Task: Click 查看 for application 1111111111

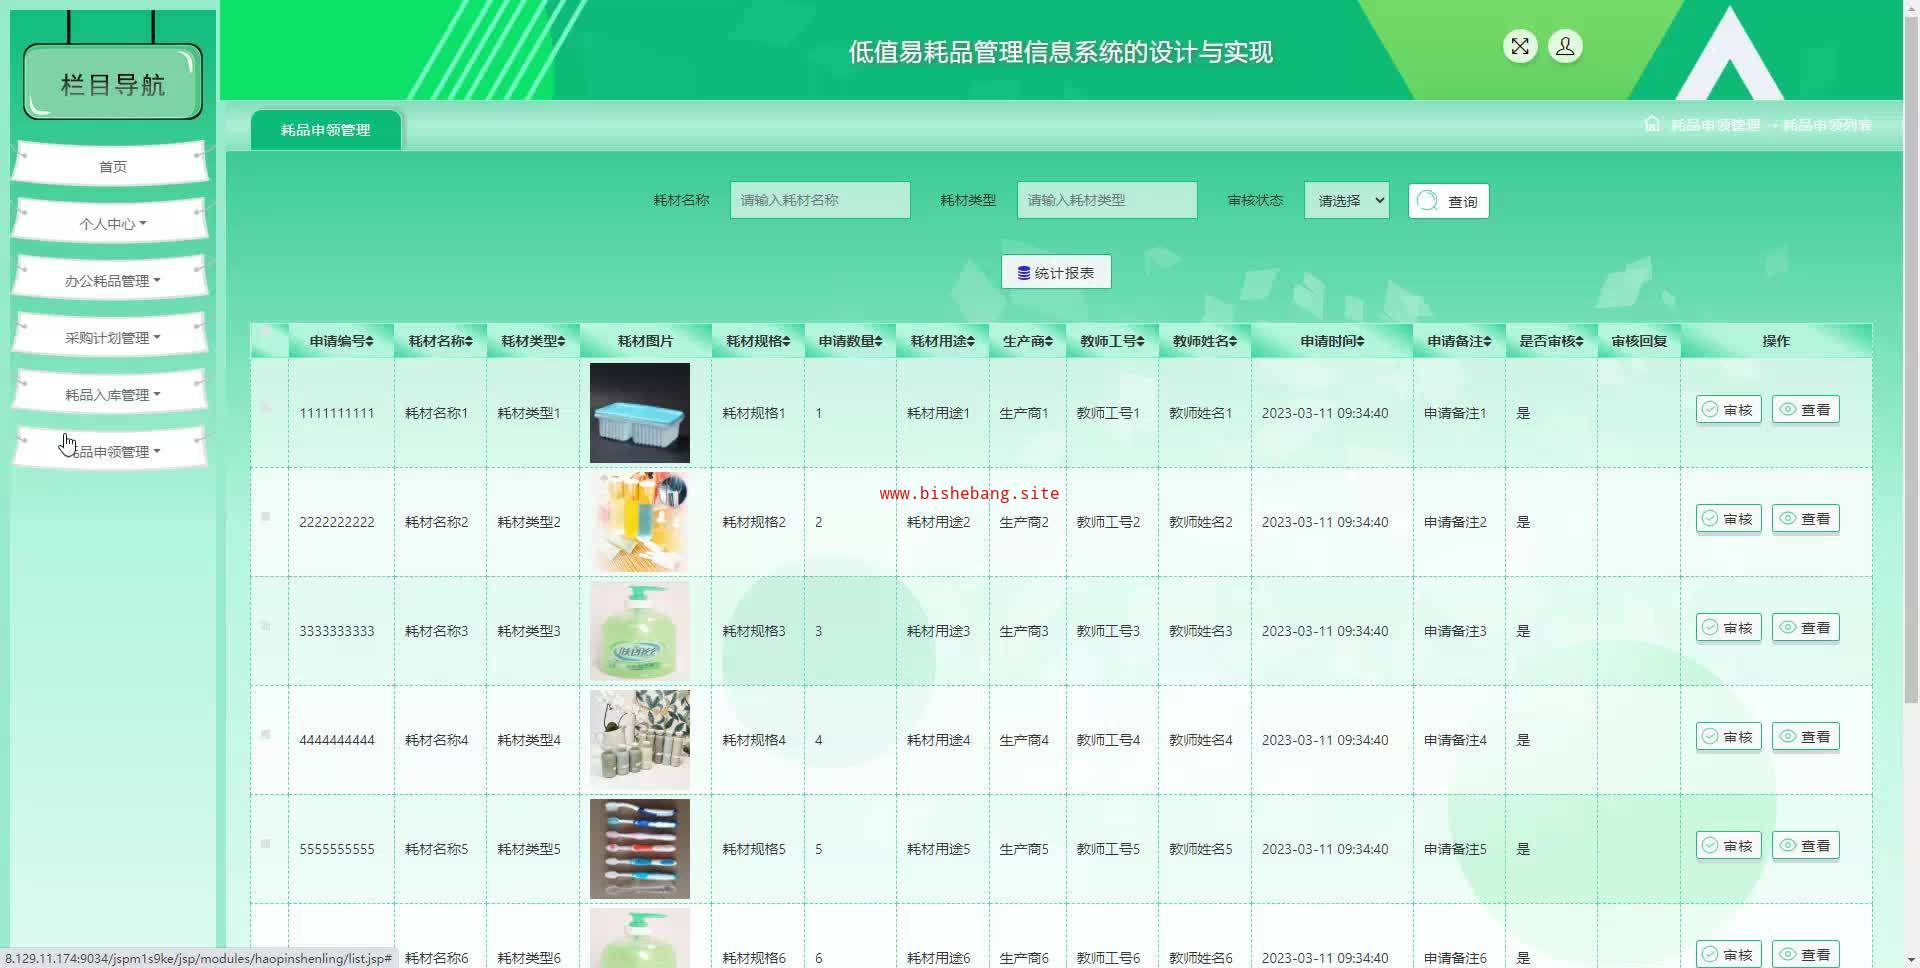Action: pos(1806,410)
